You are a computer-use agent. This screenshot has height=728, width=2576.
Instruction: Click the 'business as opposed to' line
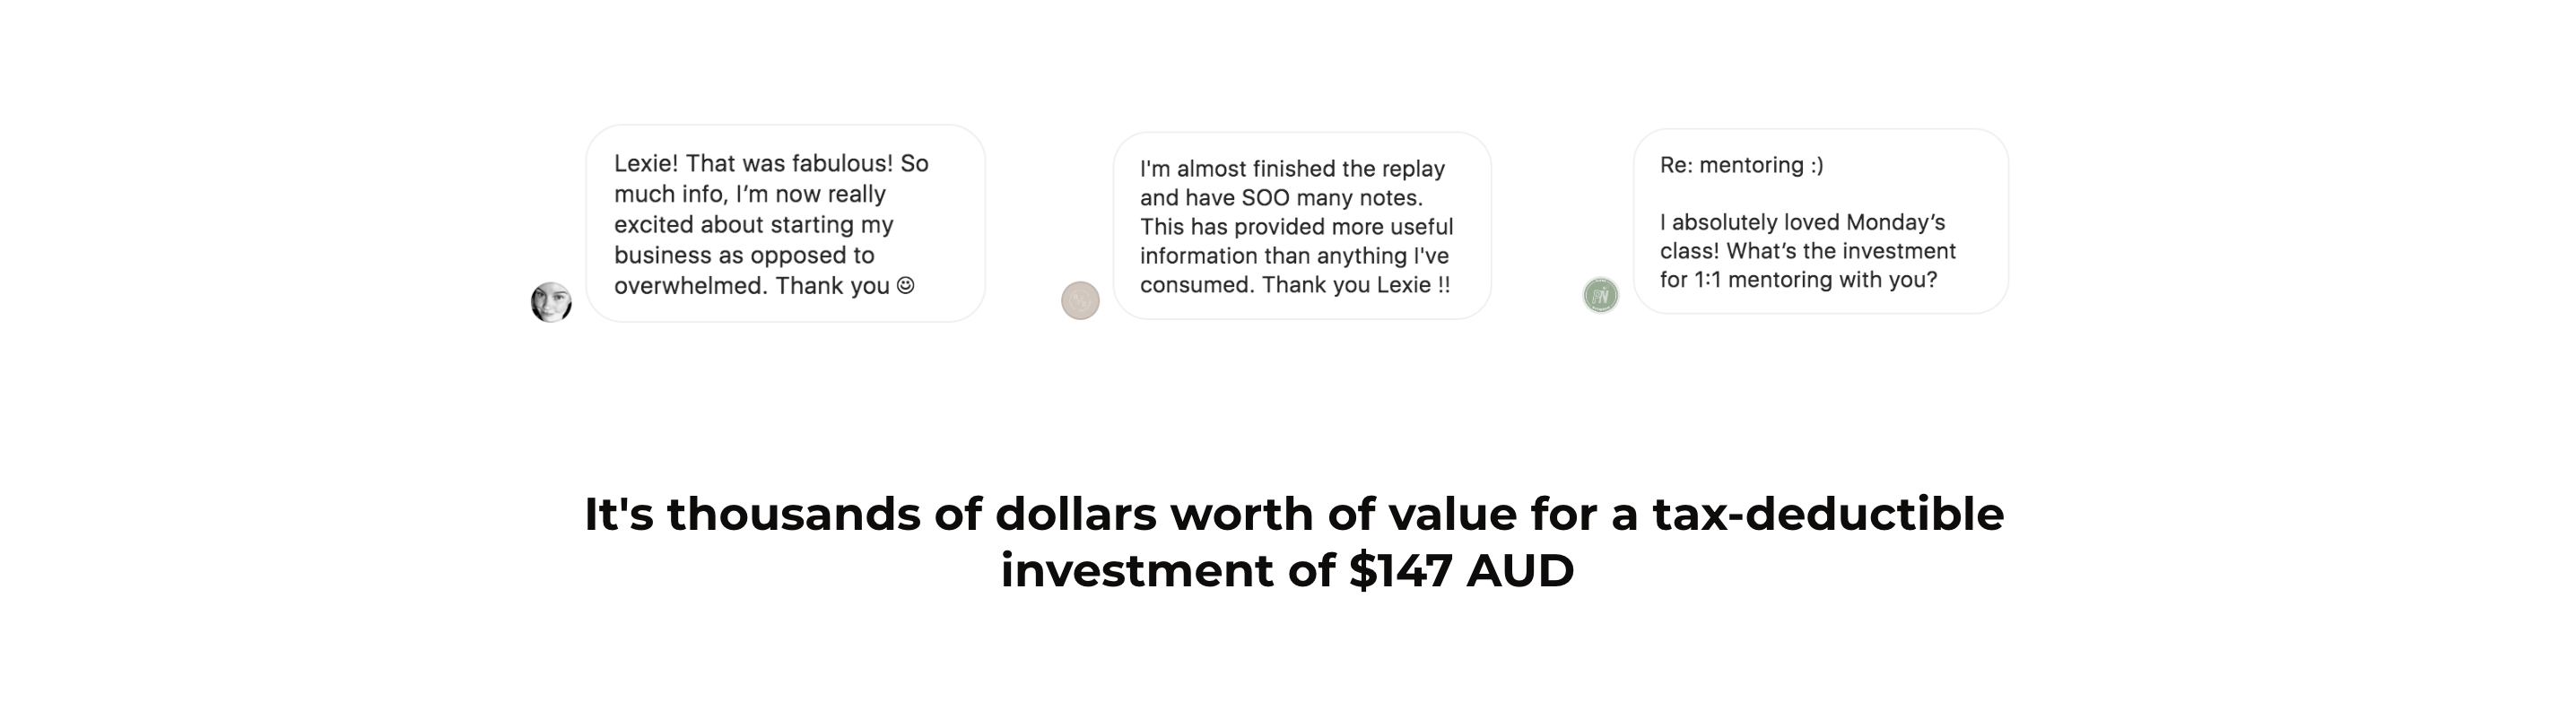pyautogui.click(x=744, y=255)
